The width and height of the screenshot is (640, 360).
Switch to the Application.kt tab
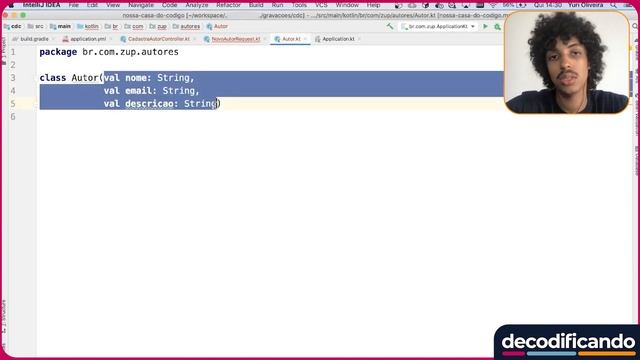point(338,39)
